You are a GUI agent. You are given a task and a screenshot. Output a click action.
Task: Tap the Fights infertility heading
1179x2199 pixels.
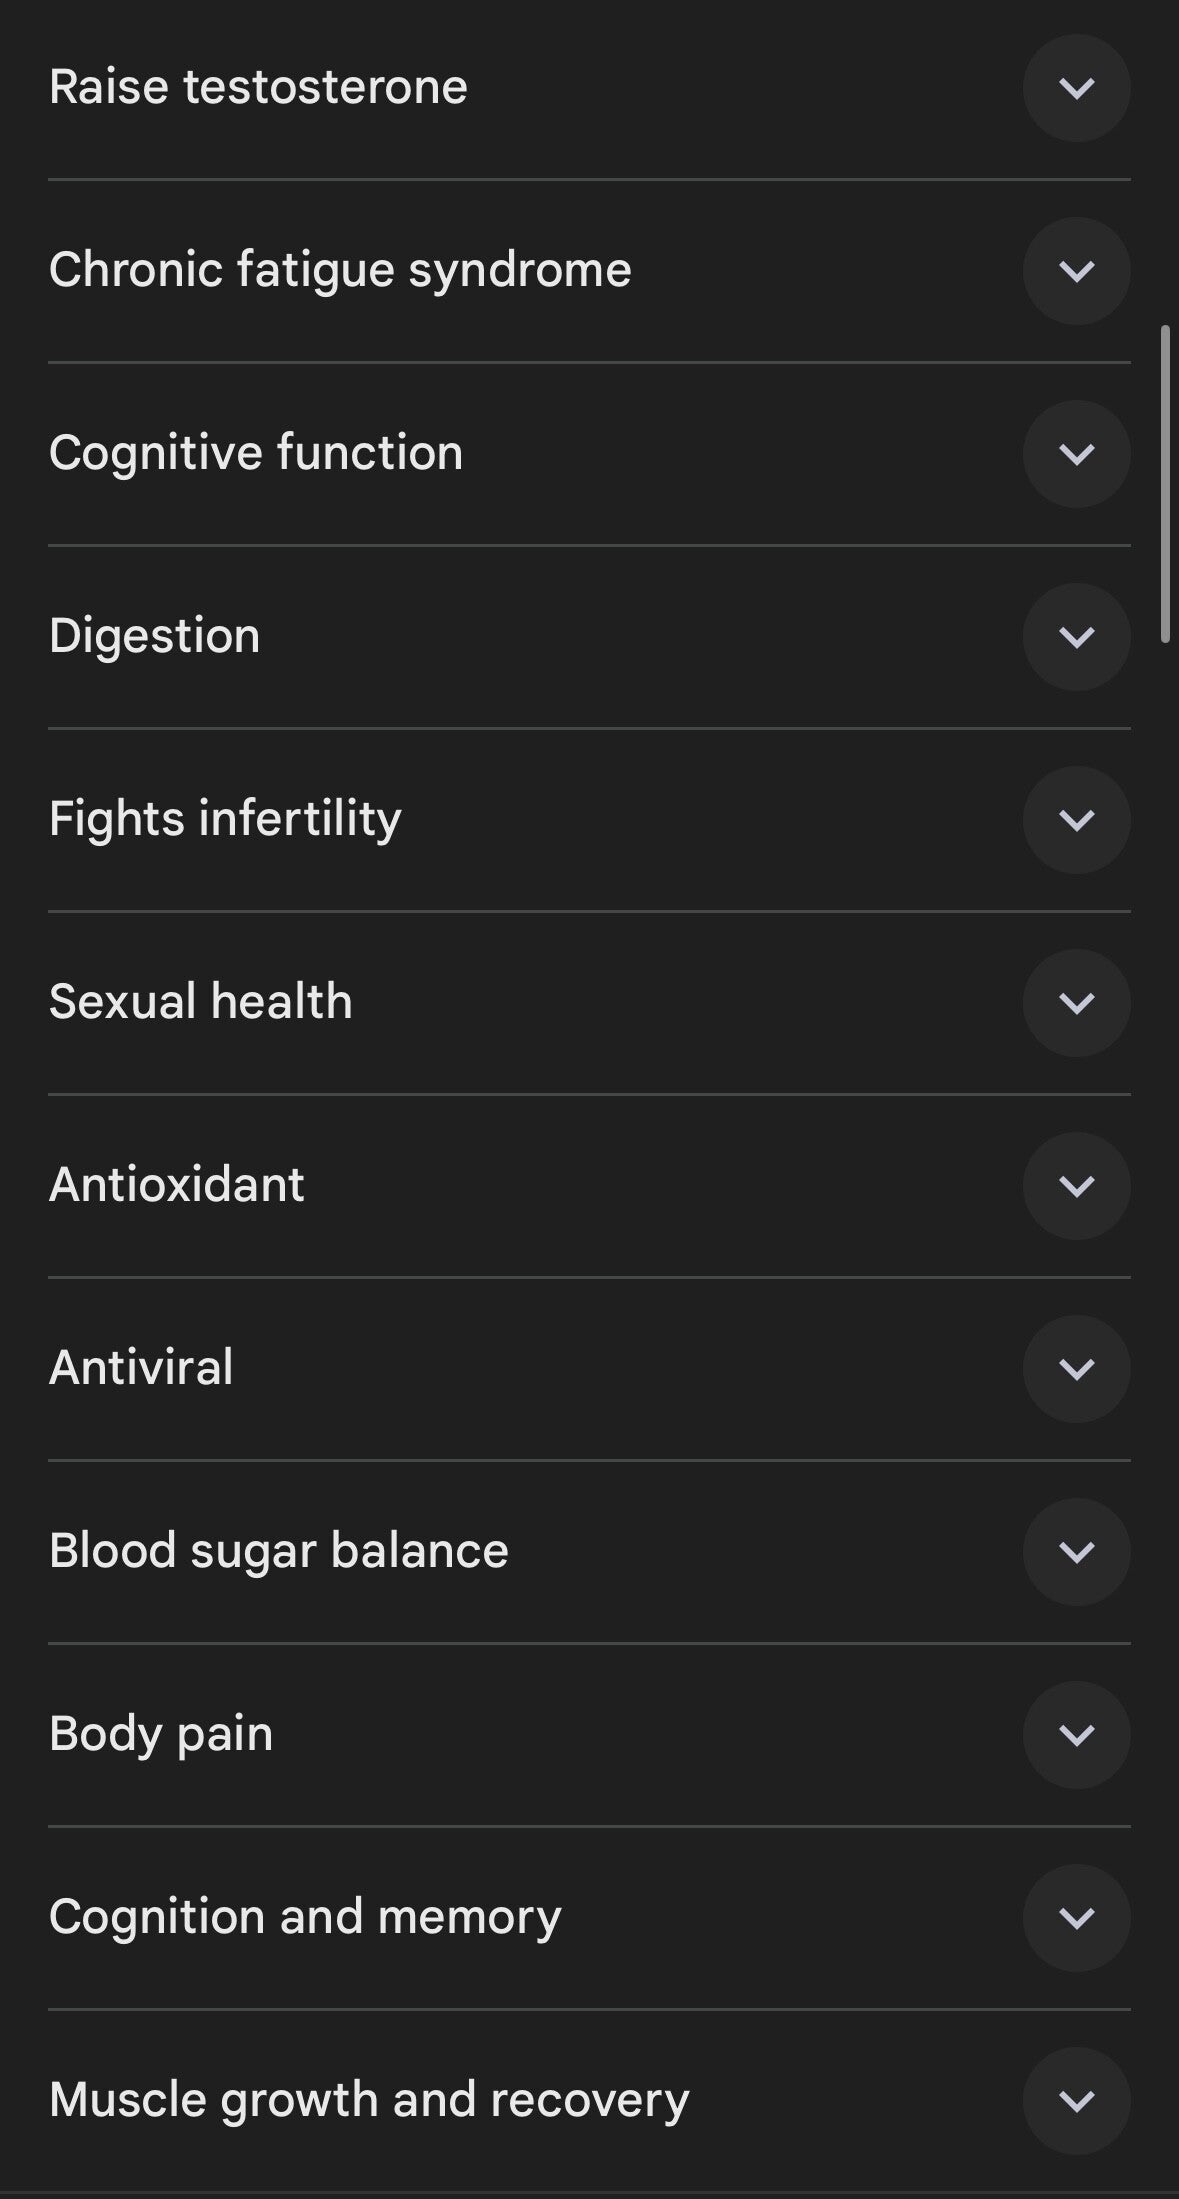click(x=225, y=819)
